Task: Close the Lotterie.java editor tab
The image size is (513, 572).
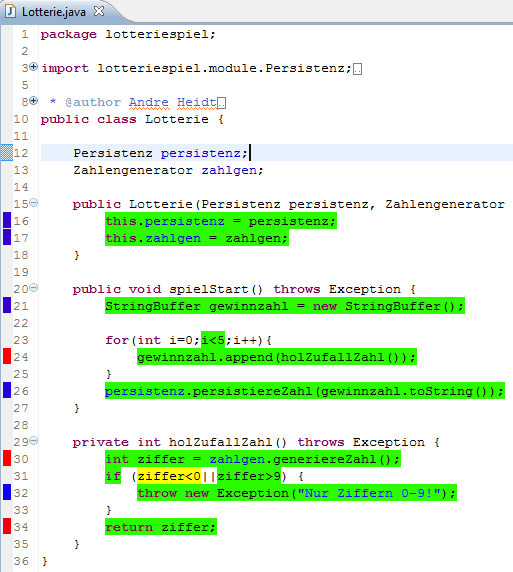Action: tap(99, 11)
